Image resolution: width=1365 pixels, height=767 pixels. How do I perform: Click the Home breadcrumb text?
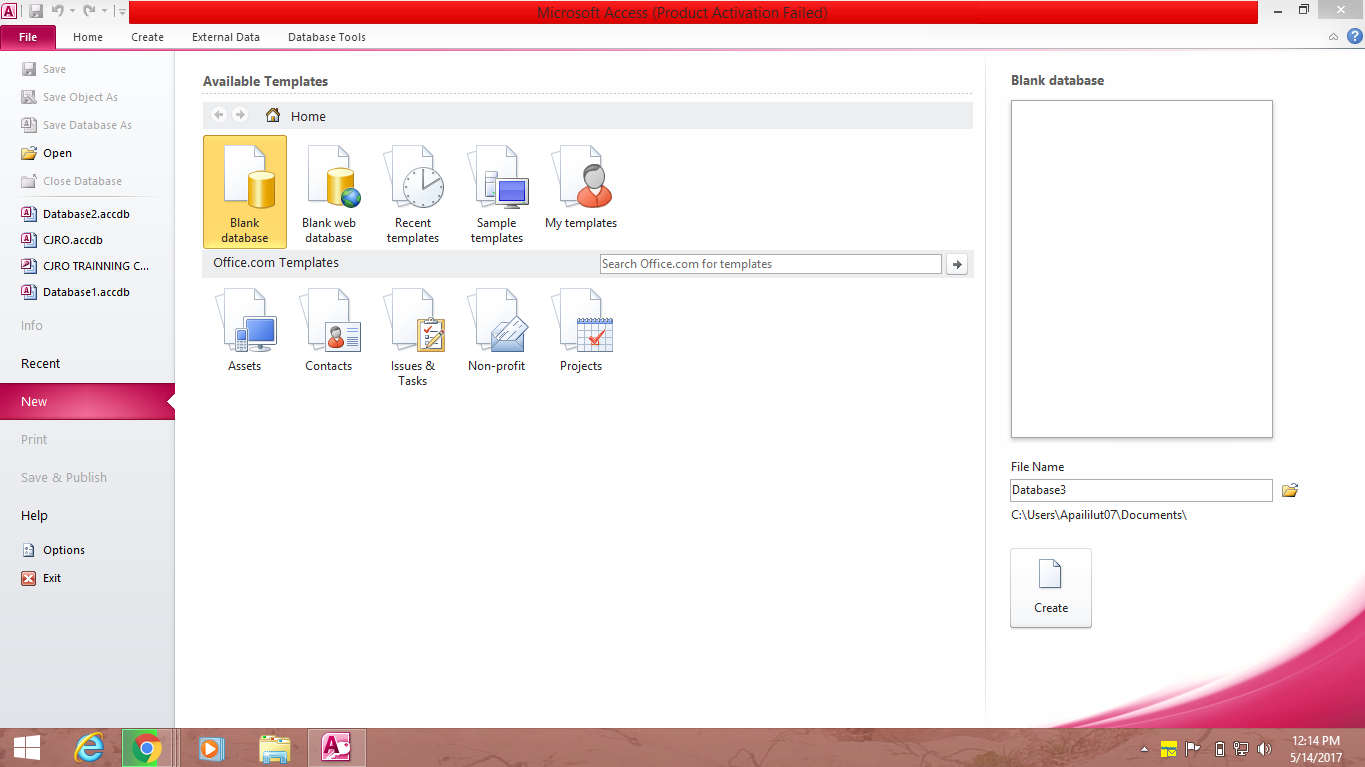[x=308, y=116]
